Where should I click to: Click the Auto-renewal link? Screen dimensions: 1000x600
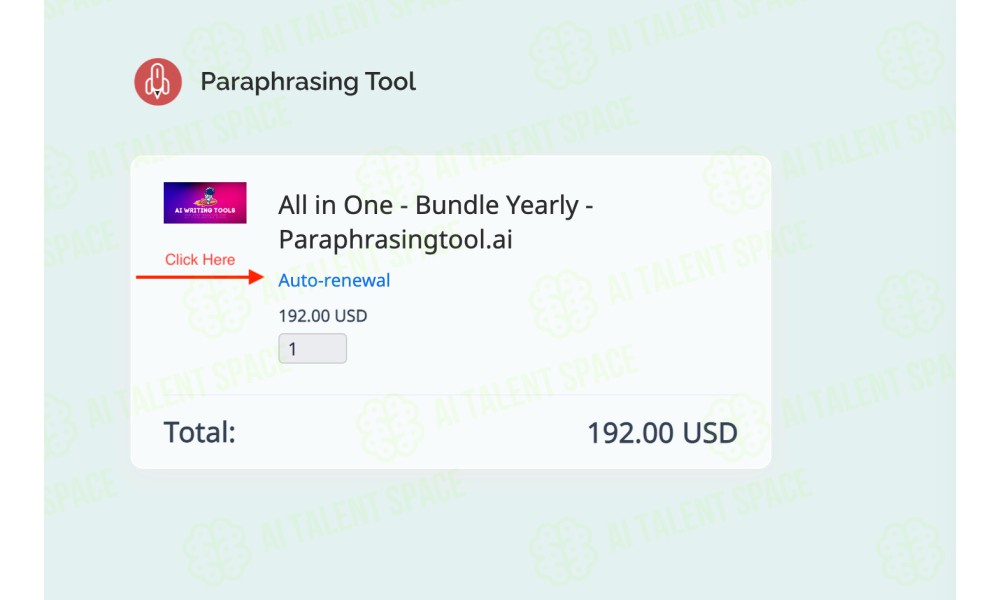(x=334, y=281)
